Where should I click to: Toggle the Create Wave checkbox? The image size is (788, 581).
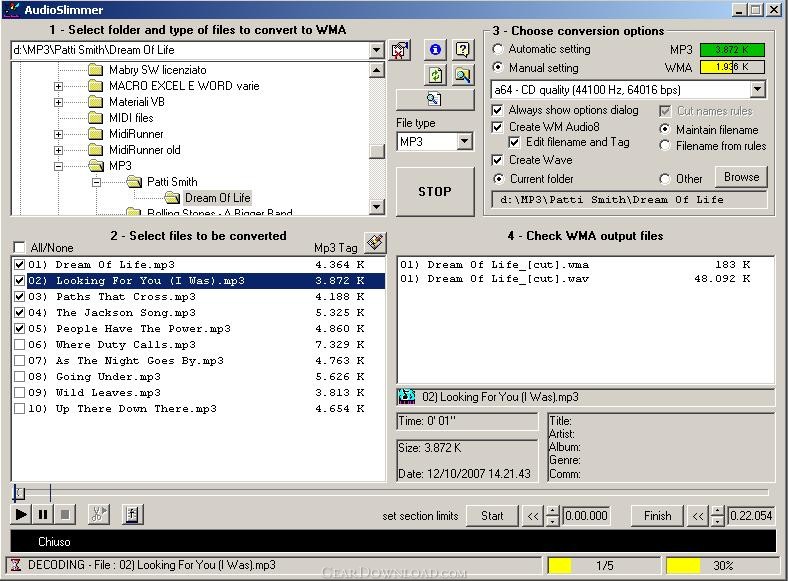click(x=497, y=160)
